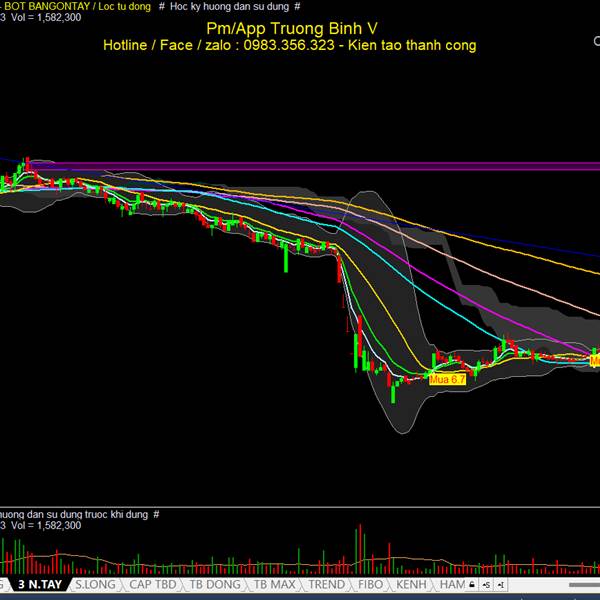The height and width of the screenshot is (600, 600).
Task: Click the purple horizontal resistance line
Action: [314, 166]
